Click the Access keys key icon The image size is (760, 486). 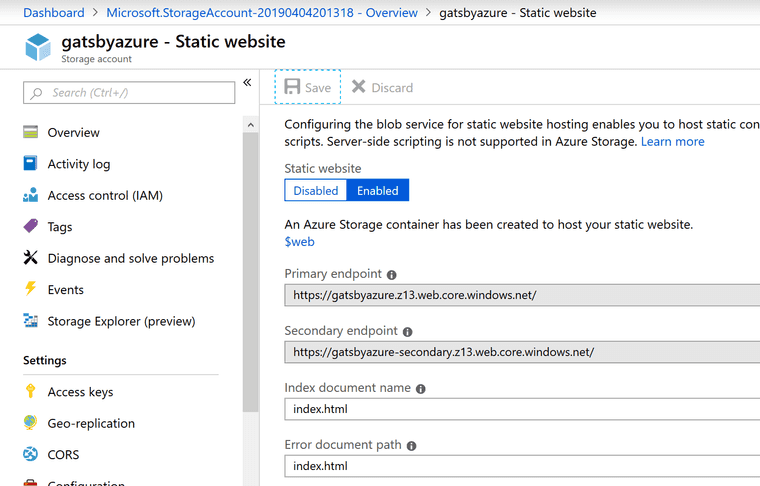pyautogui.click(x=31, y=392)
